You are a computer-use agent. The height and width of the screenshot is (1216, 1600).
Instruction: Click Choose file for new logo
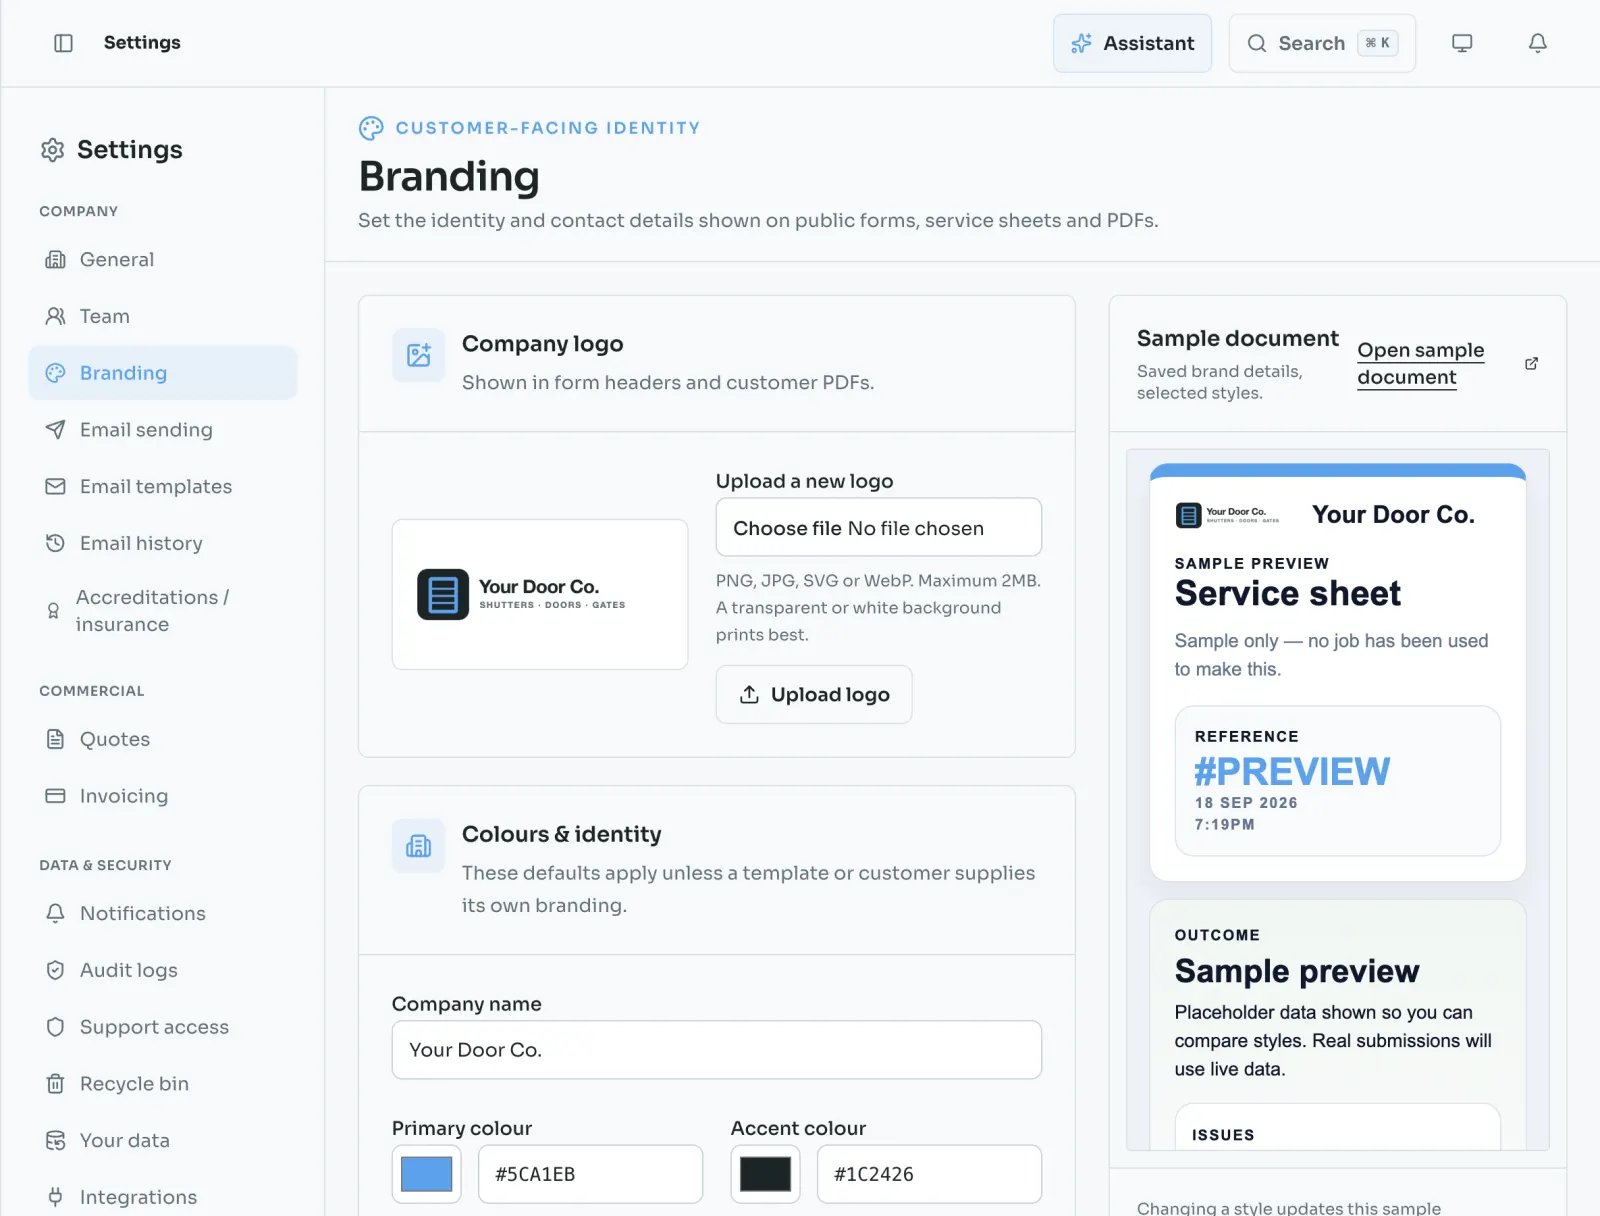[787, 528]
